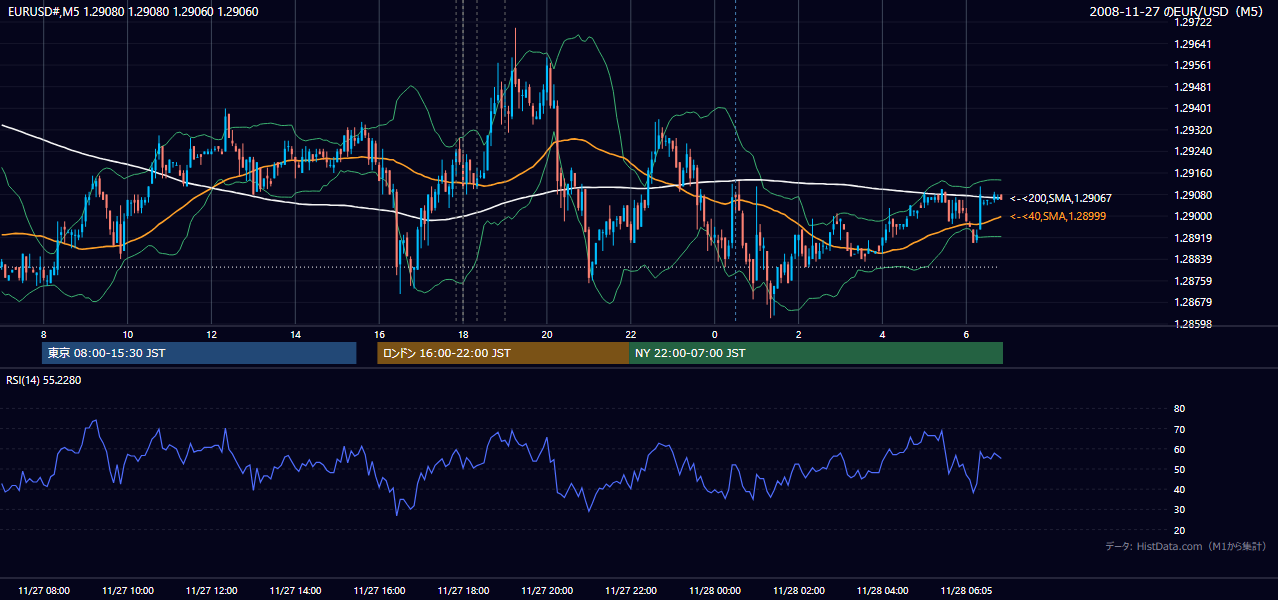
Task: Click the date label 11/27 16:00
Action: 380,591
